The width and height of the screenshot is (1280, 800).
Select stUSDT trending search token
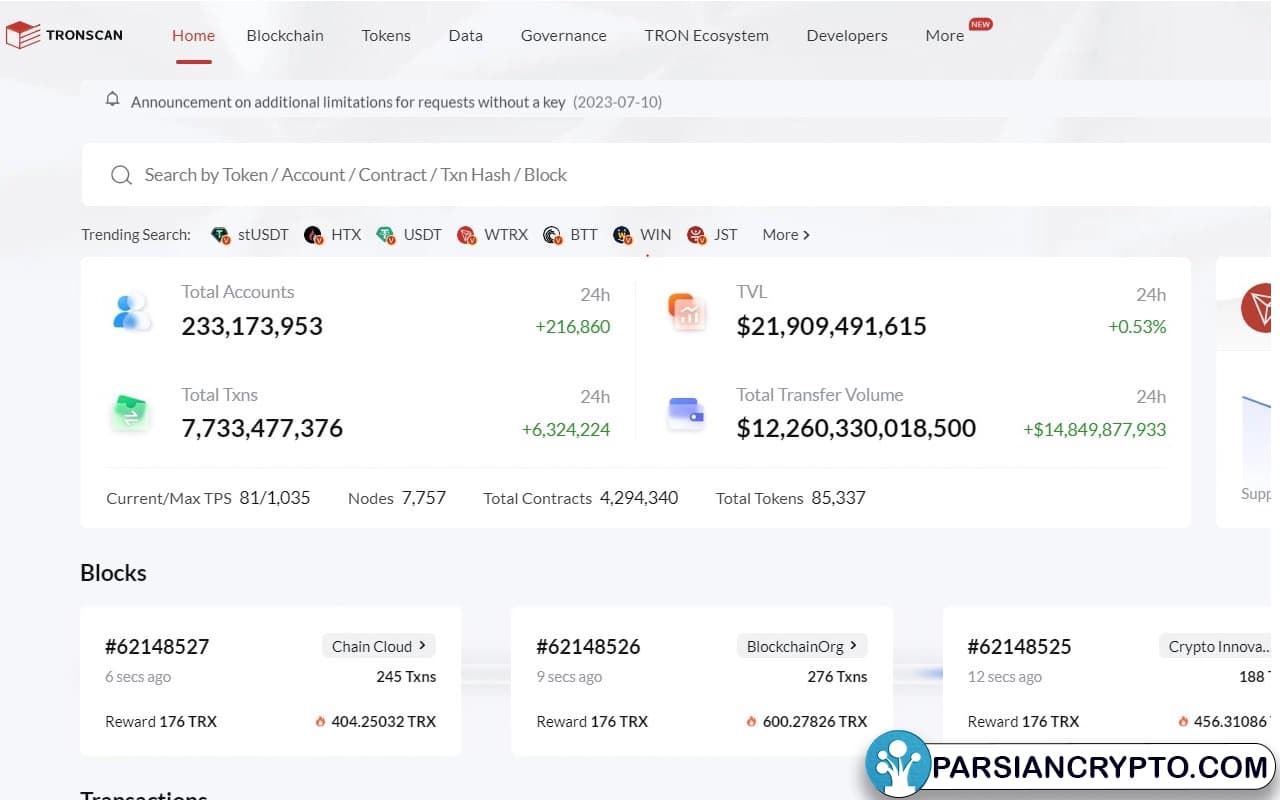[x=251, y=235]
